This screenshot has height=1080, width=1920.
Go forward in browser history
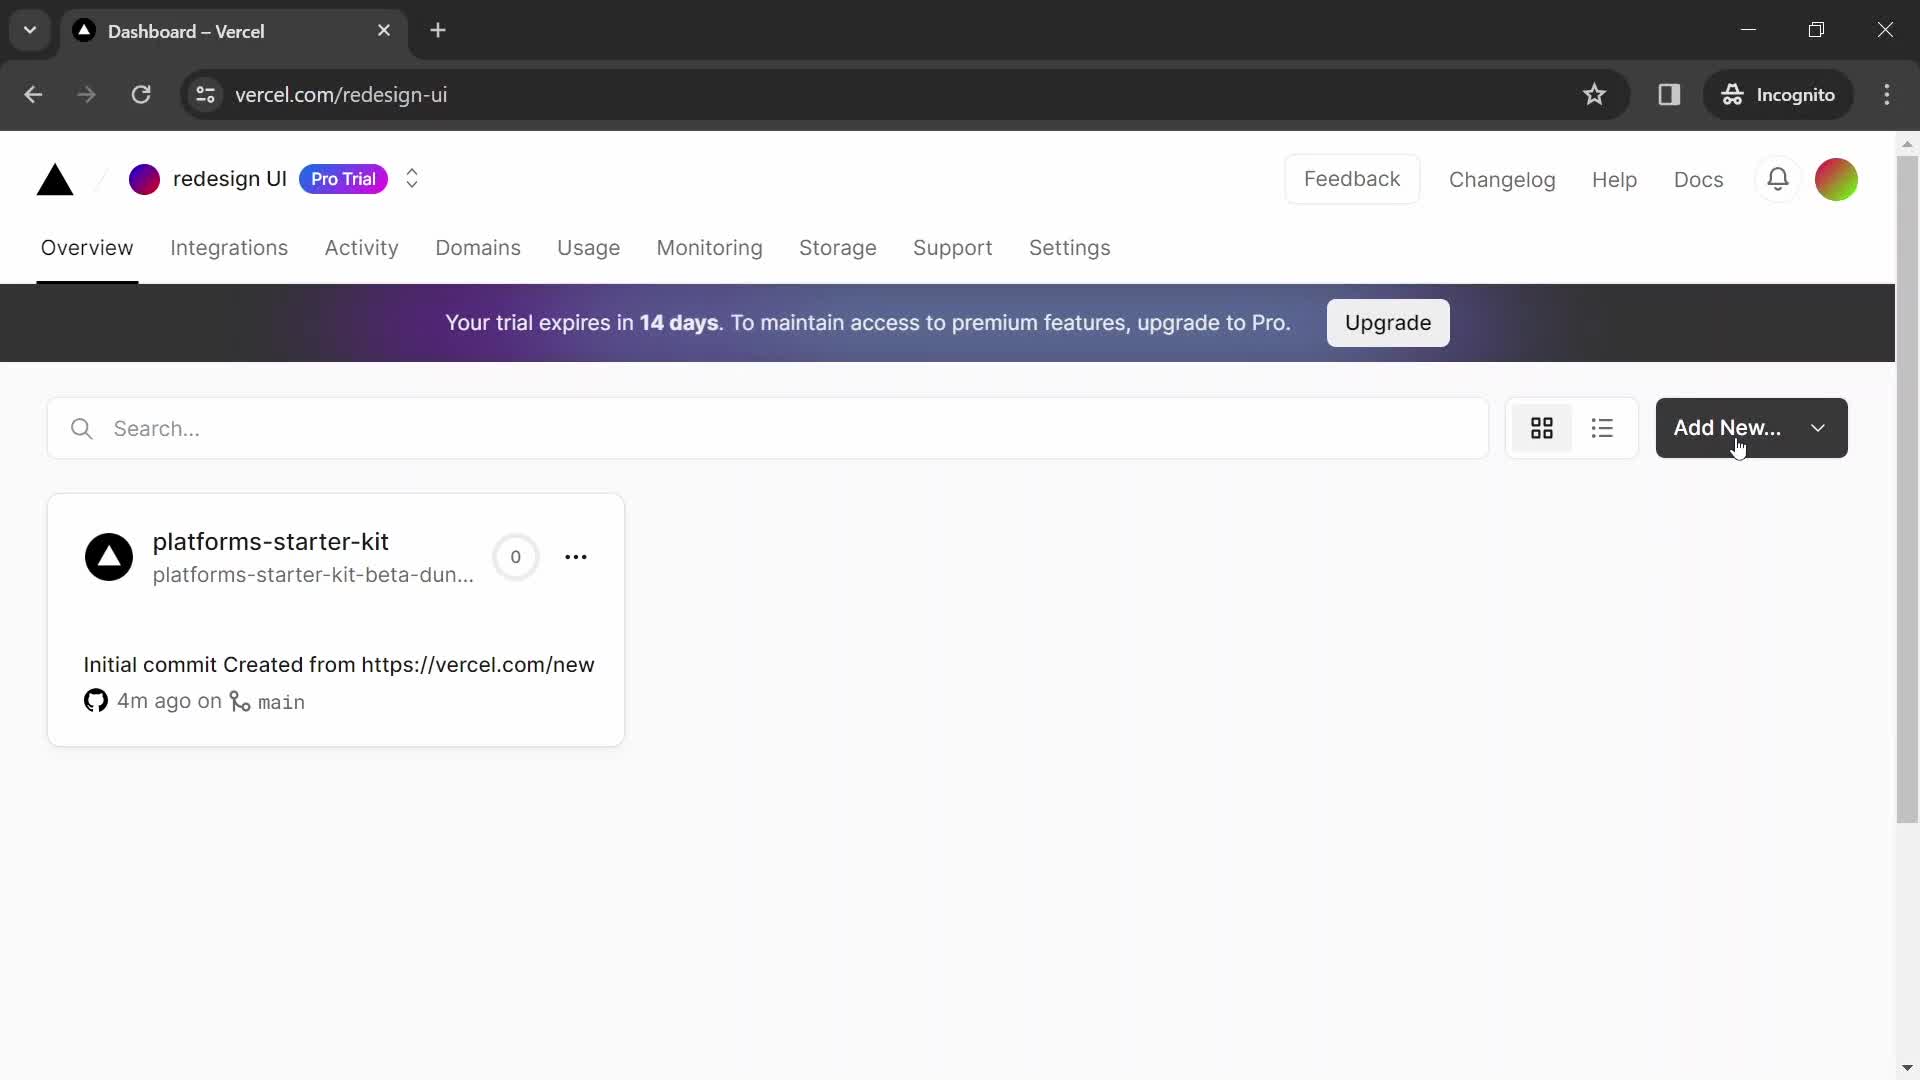(87, 95)
